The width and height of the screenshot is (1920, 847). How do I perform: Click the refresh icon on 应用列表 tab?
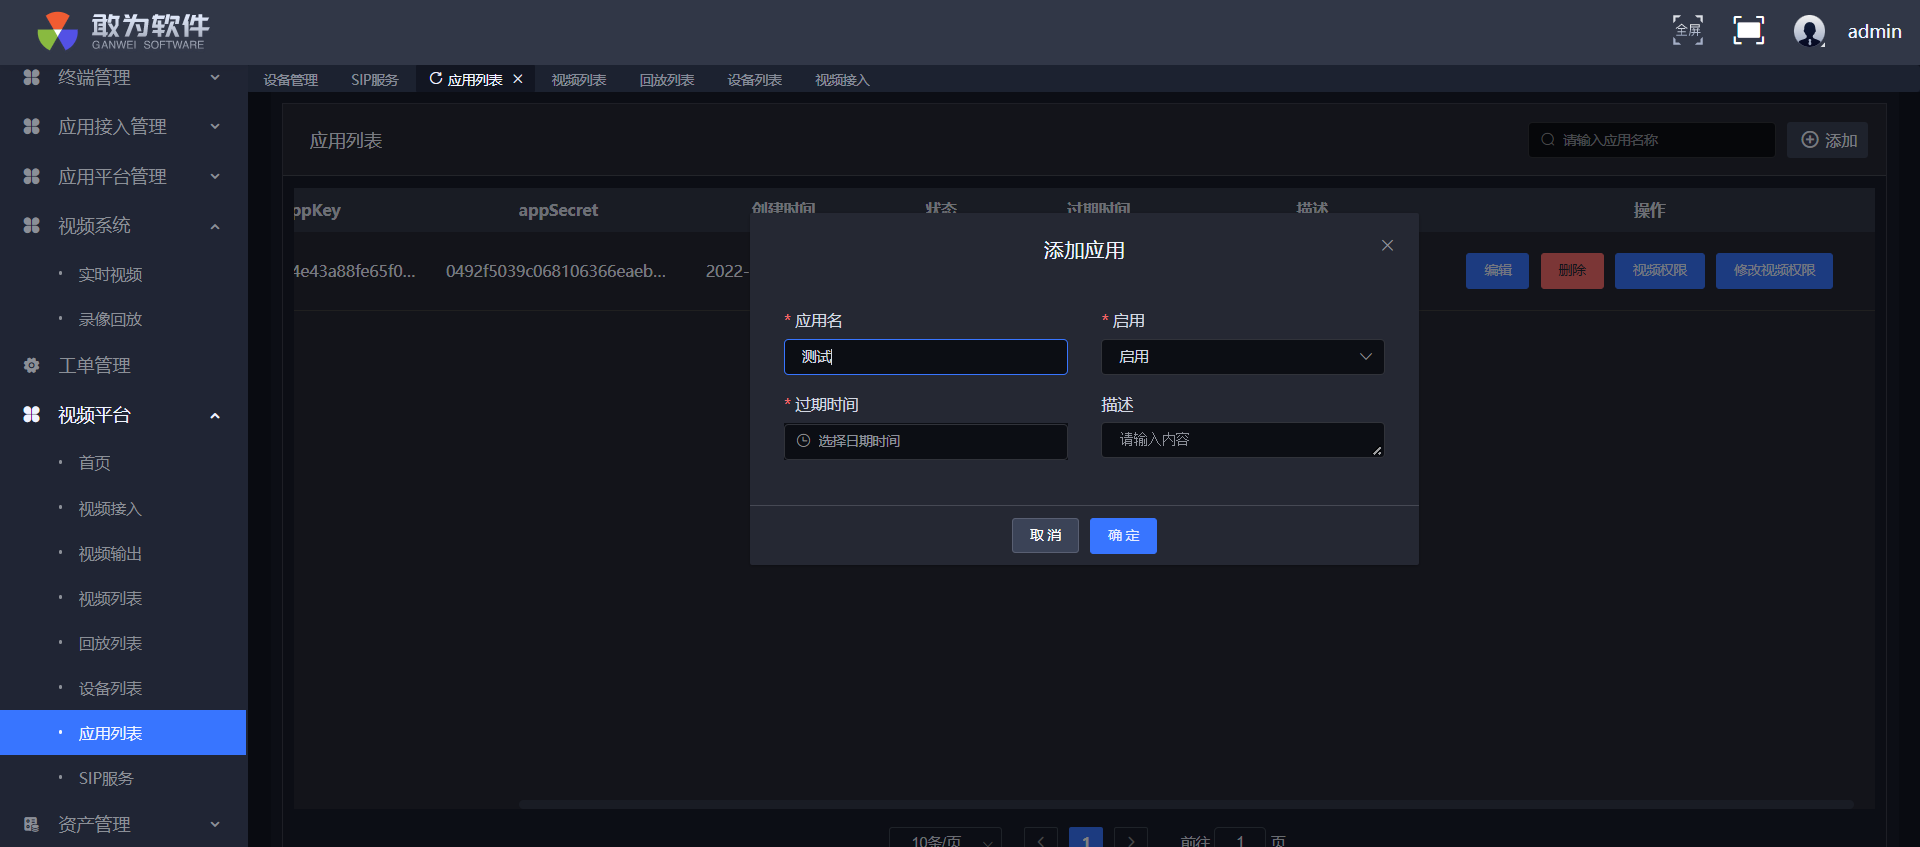436,79
